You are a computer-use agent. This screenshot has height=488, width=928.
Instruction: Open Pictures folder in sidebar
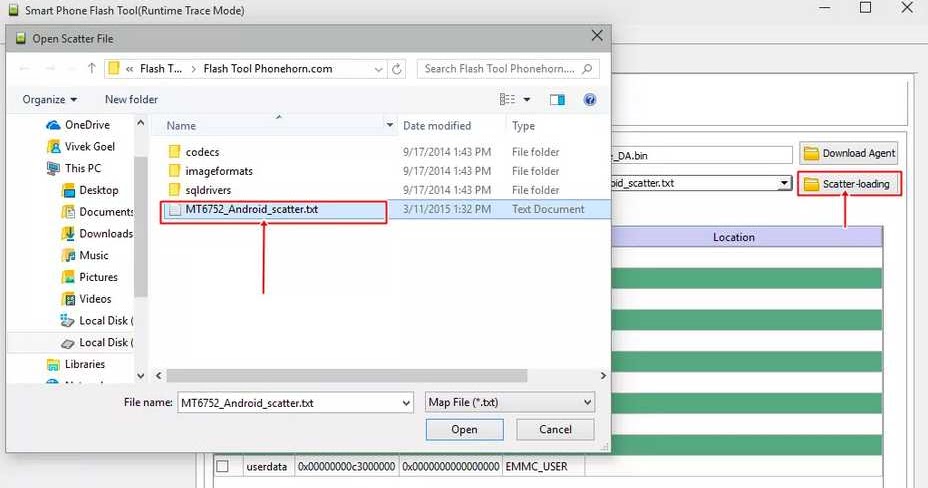98,277
